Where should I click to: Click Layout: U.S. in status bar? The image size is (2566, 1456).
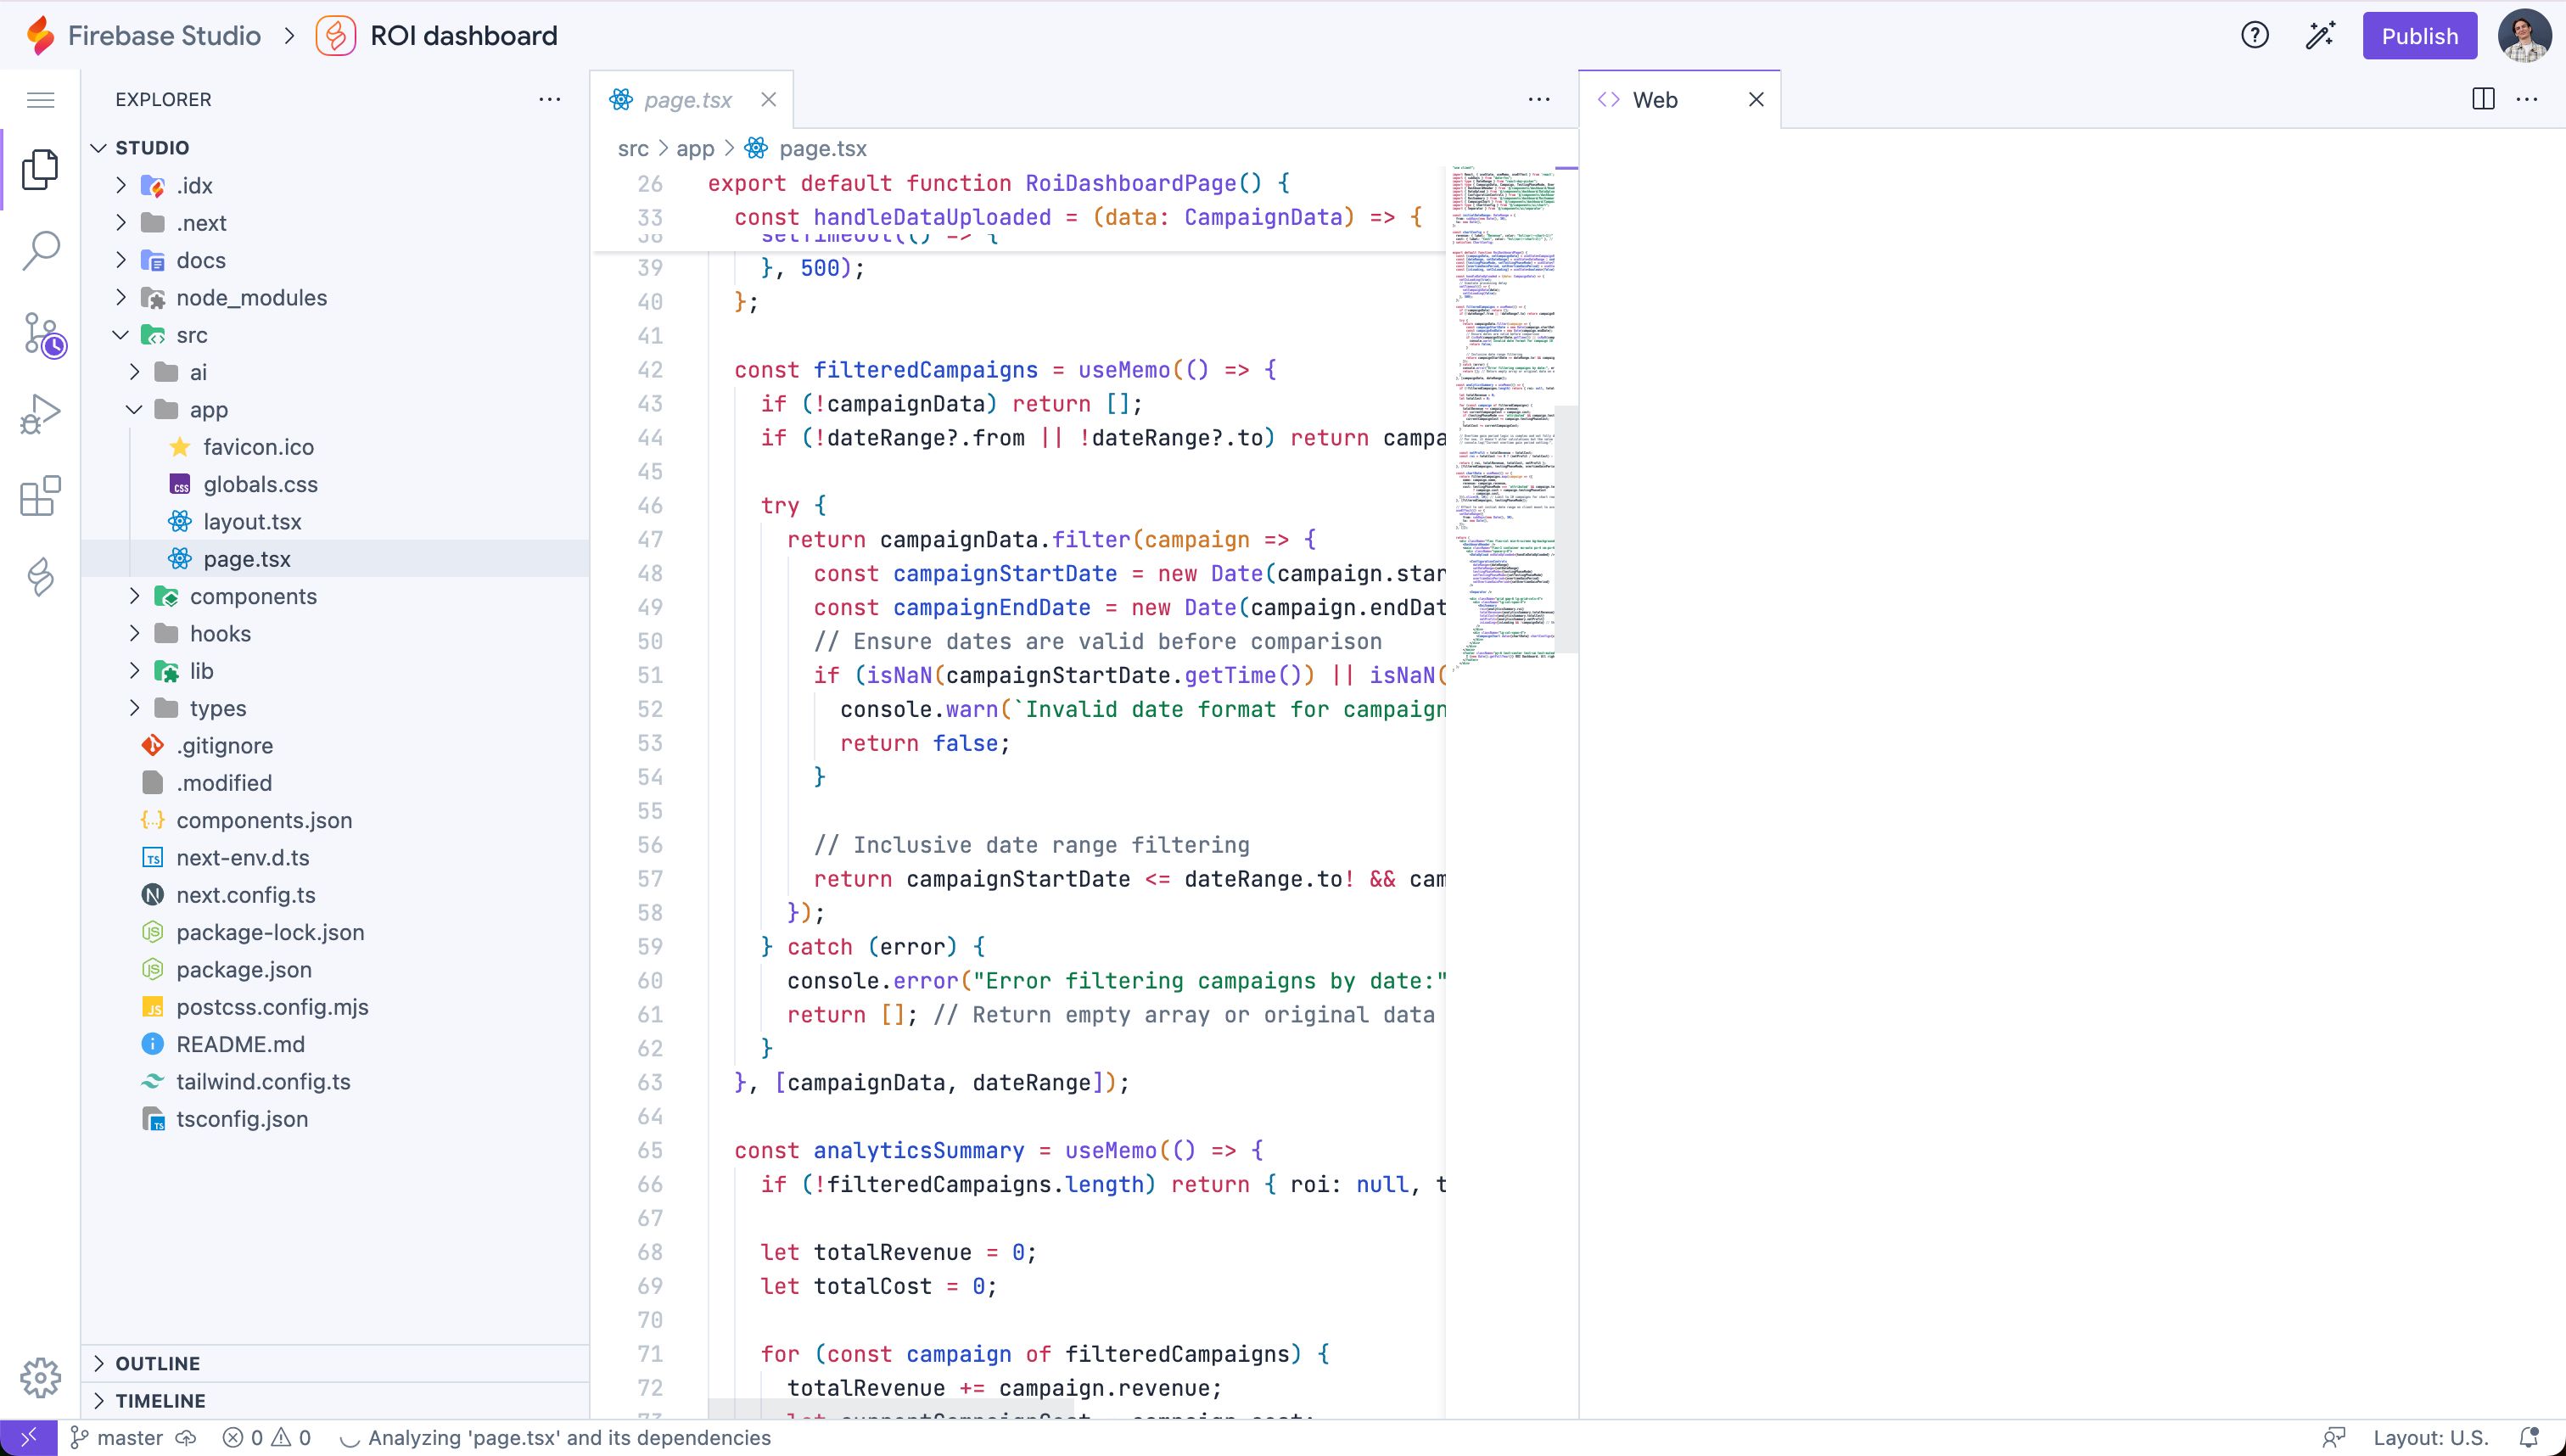pos(2431,1438)
